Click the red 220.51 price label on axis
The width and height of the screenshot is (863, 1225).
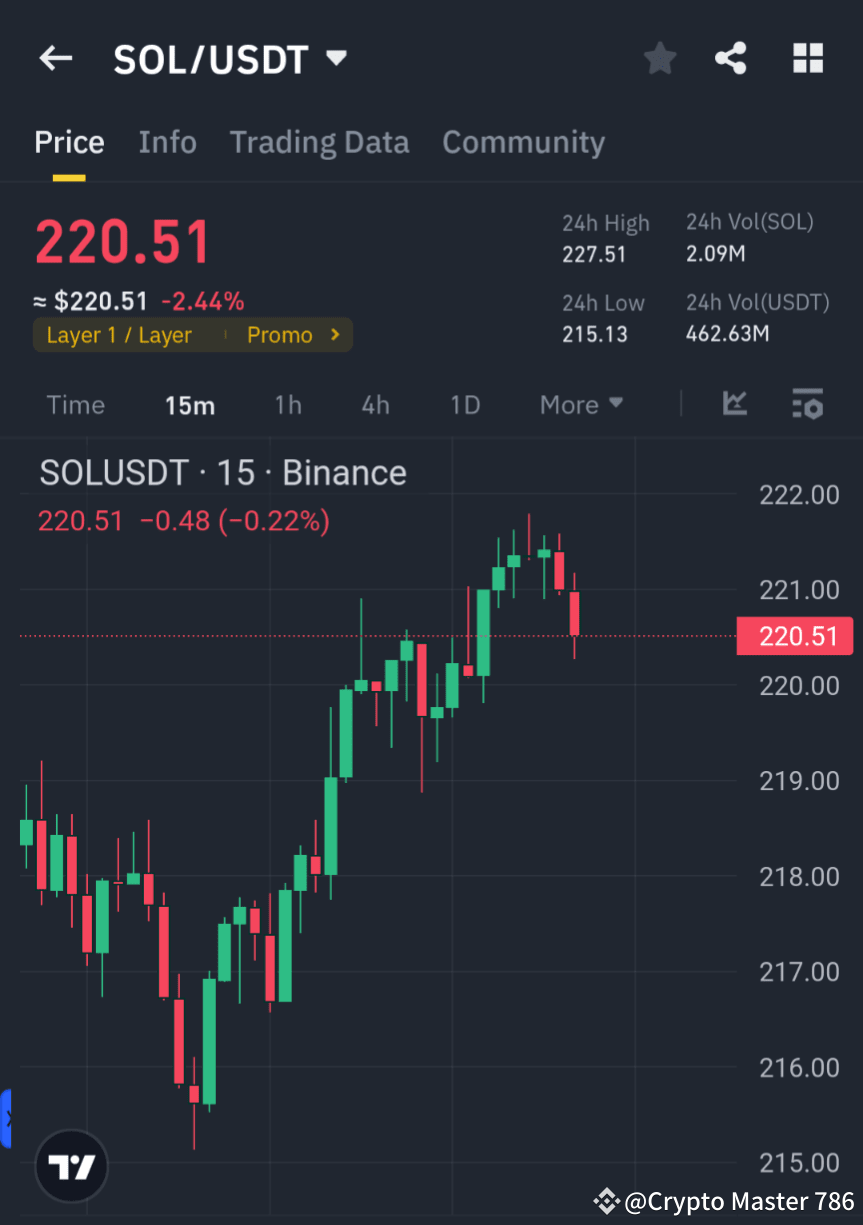click(x=795, y=636)
